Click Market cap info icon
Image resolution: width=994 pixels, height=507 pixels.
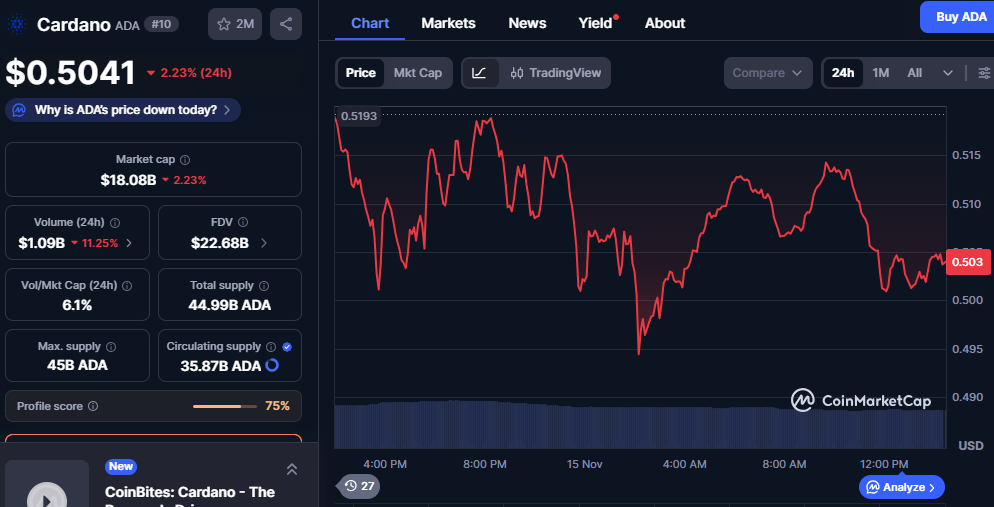185,160
